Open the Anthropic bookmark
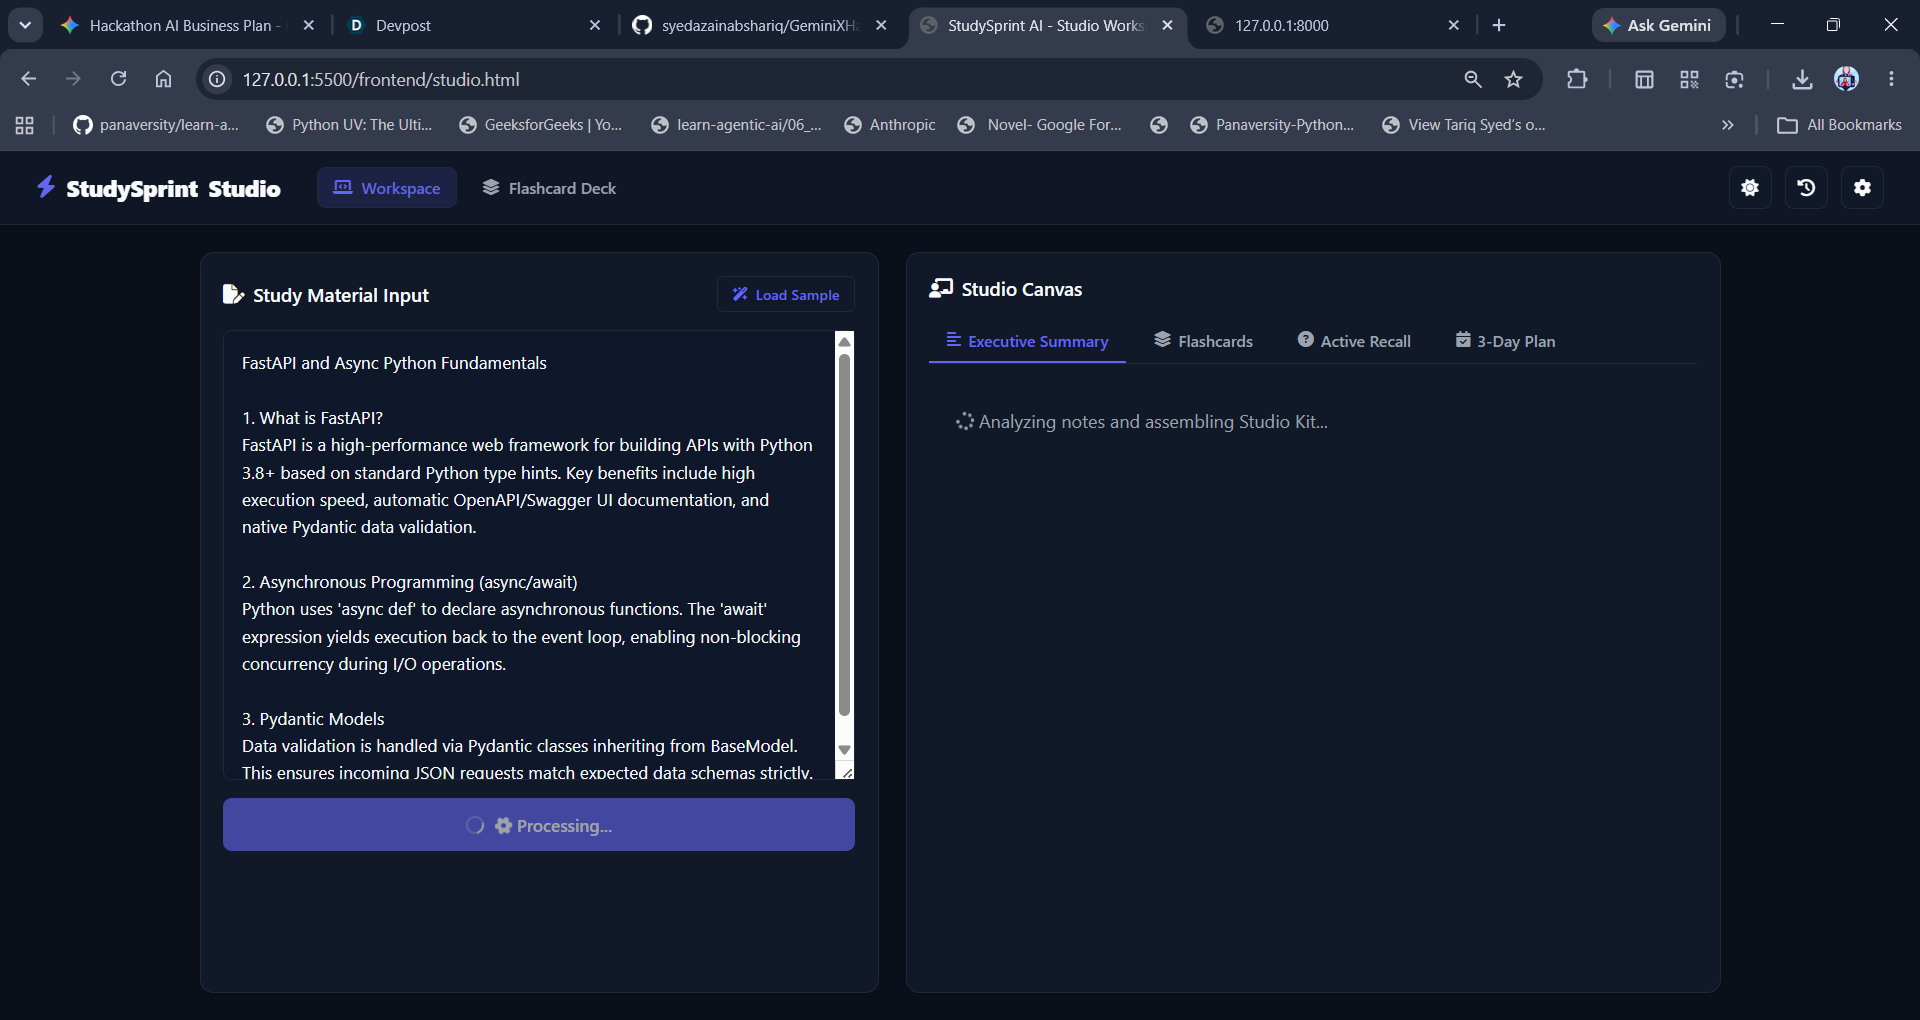 click(890, 125)
